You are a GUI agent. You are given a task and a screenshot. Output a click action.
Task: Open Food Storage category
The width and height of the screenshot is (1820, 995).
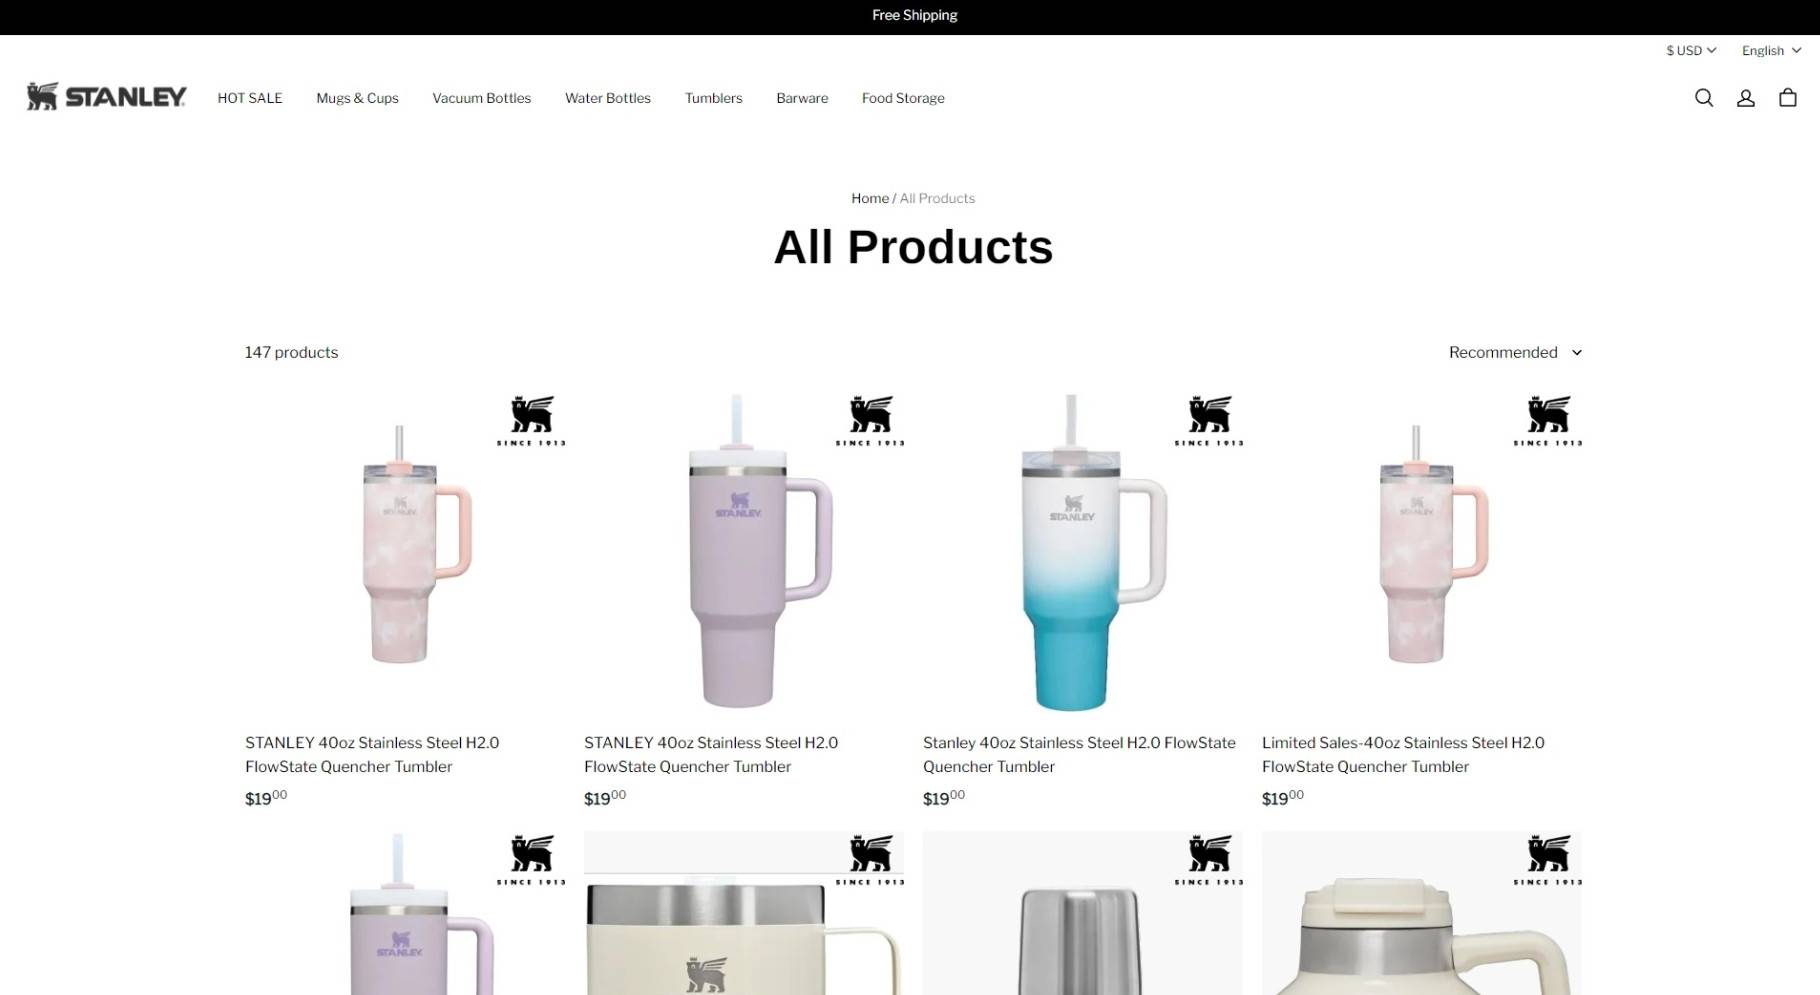pos(903,98)
